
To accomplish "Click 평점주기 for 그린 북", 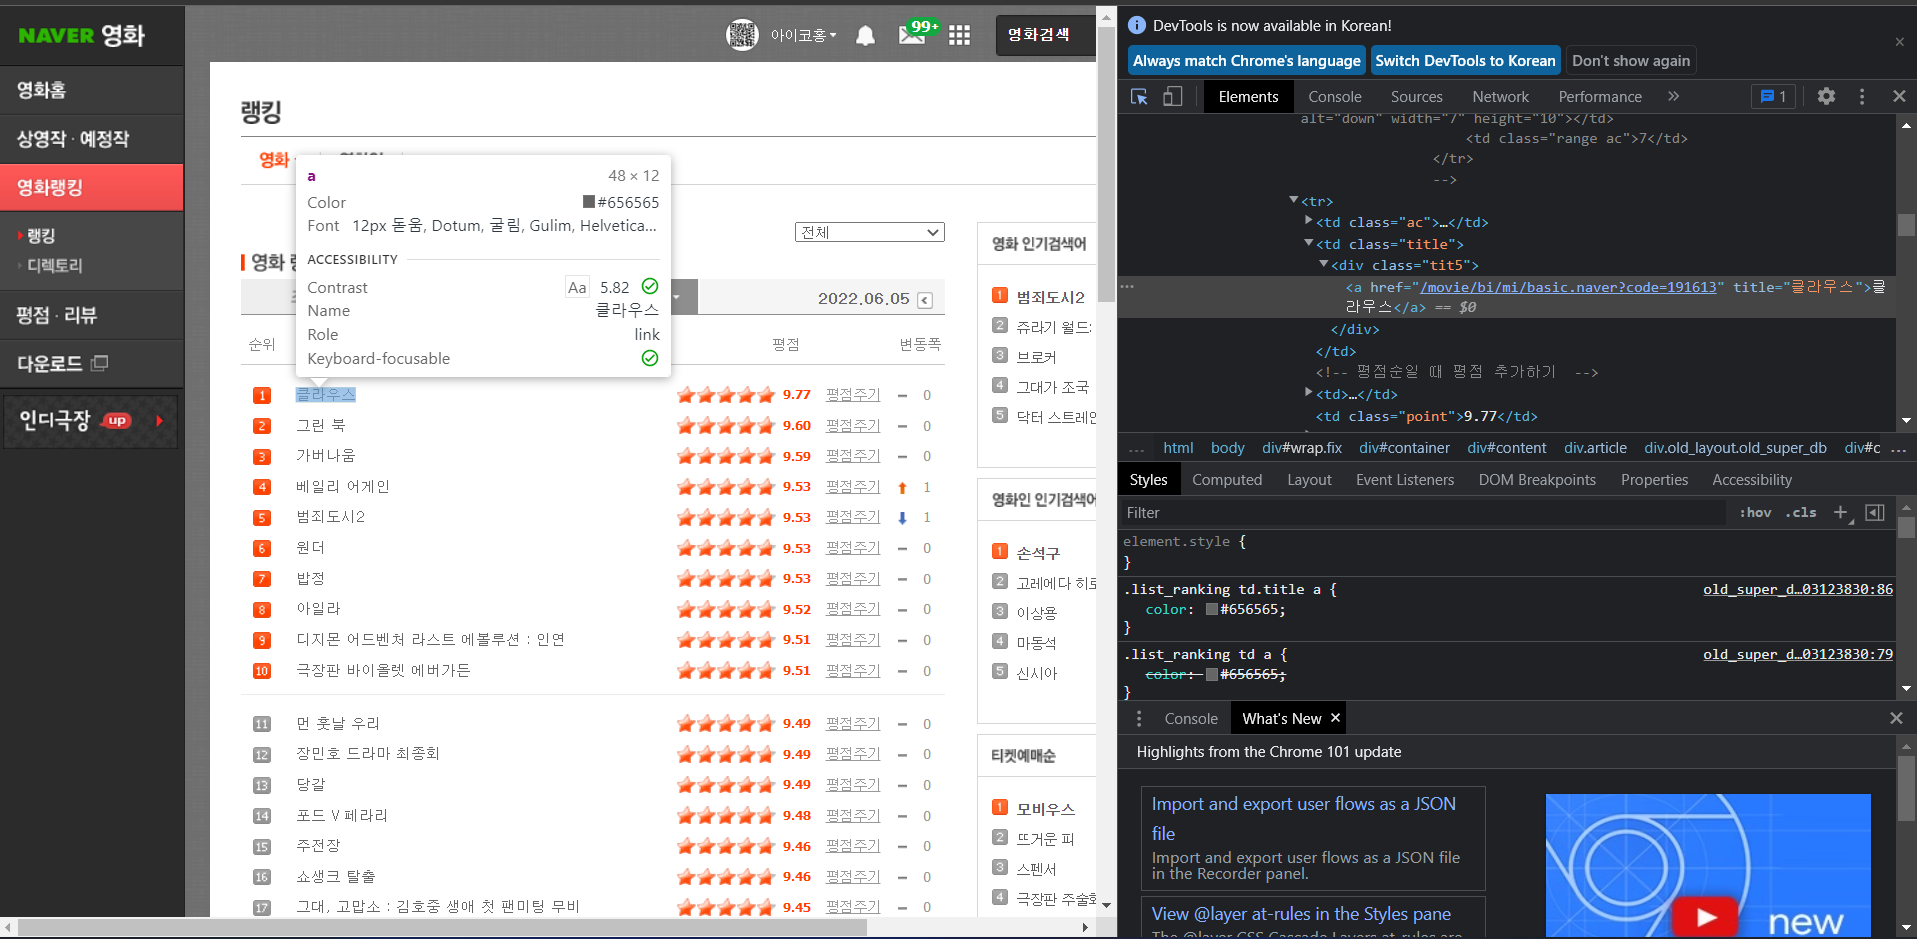I will click(x=853, y=426).
